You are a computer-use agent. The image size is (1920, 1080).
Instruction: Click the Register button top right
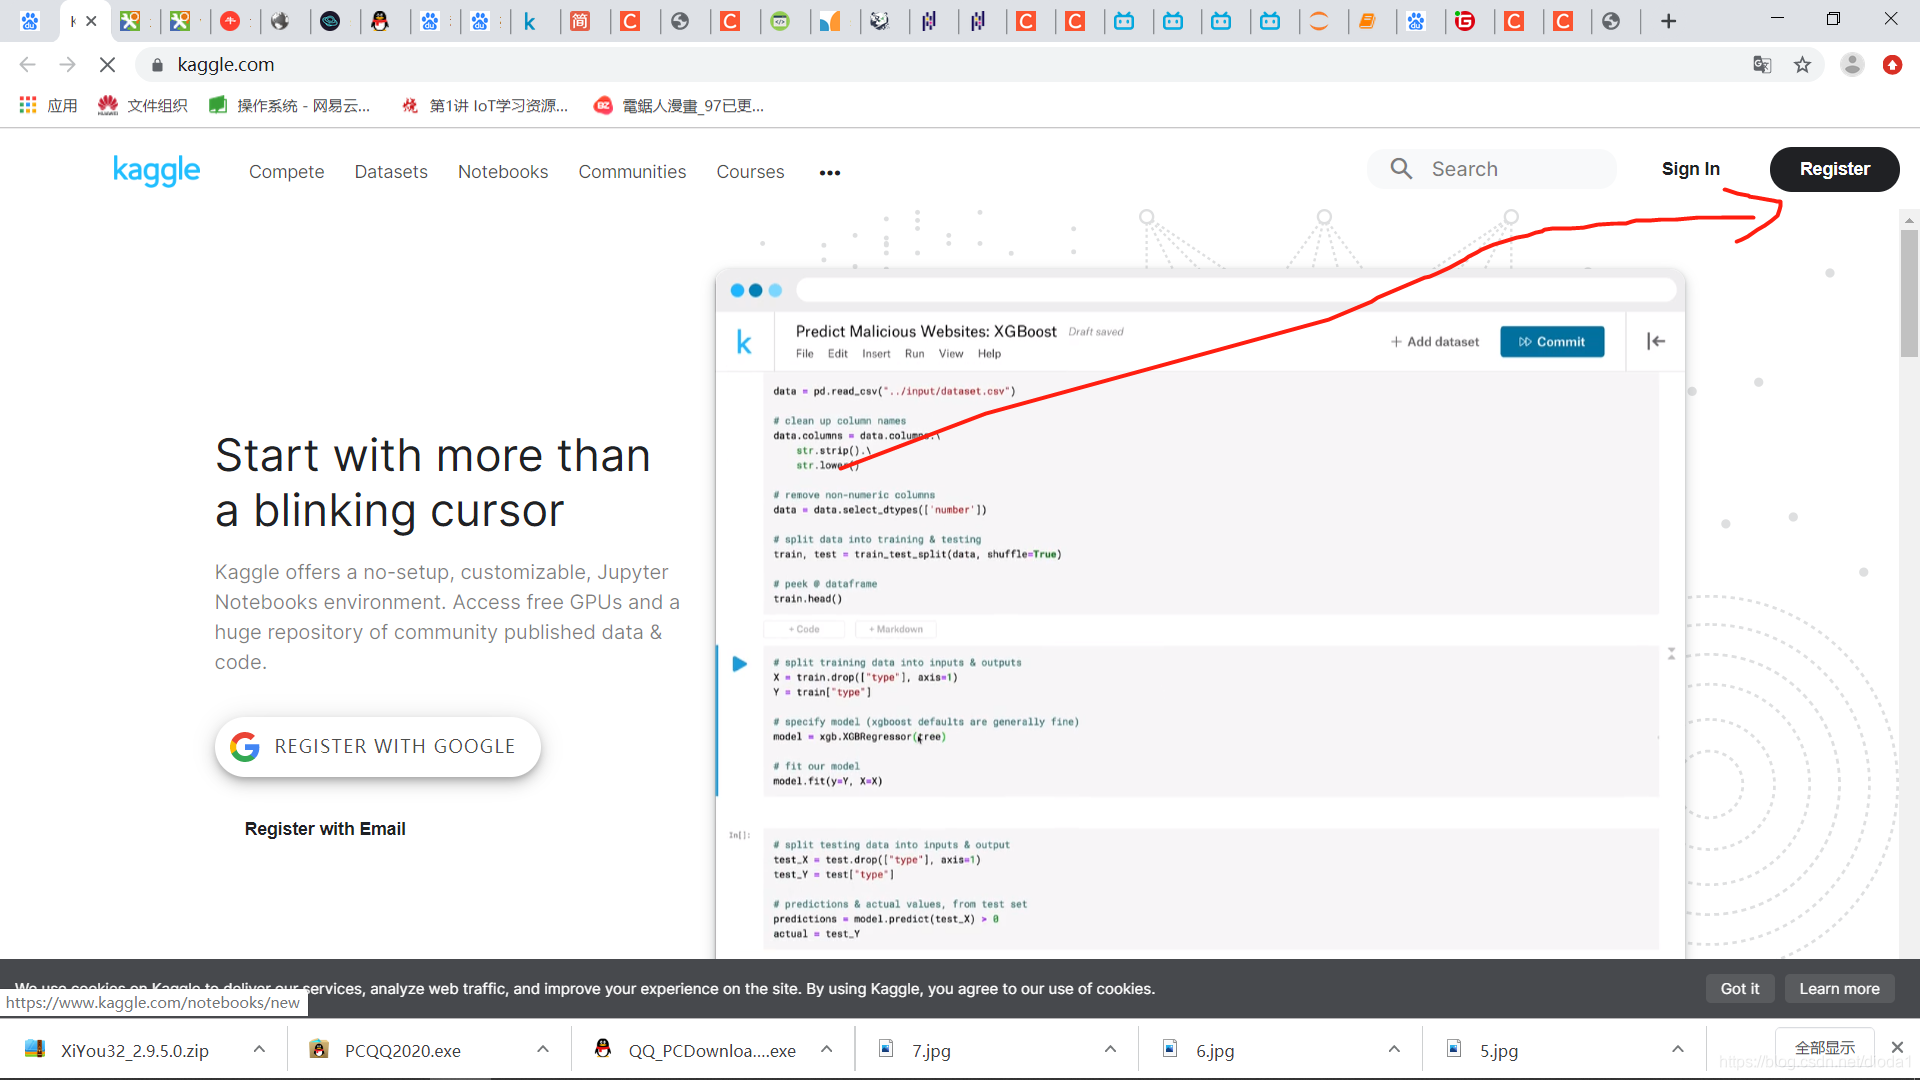point(1833,169)
